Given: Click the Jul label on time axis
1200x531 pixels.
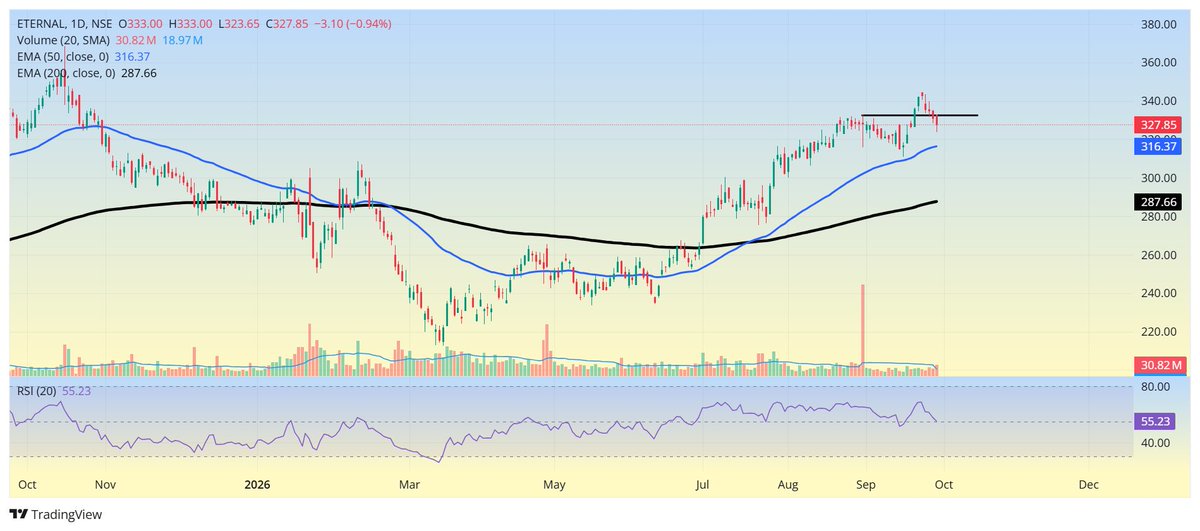Looking at the screenshot, I should click(703, 484).
